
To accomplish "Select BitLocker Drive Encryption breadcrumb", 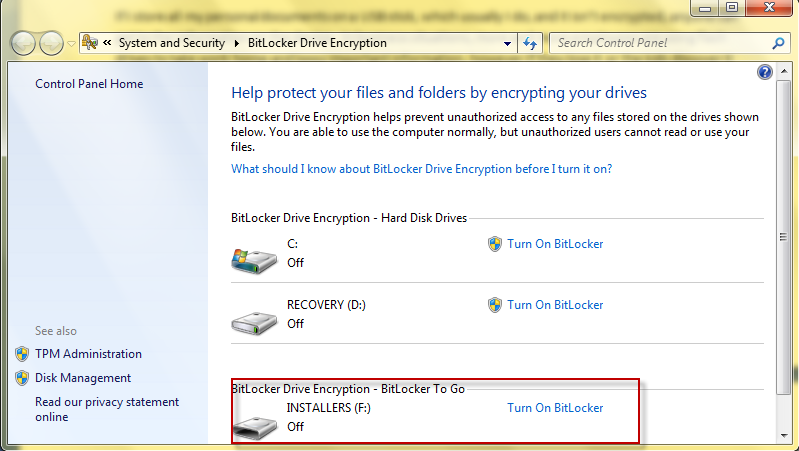I will 317,43.
